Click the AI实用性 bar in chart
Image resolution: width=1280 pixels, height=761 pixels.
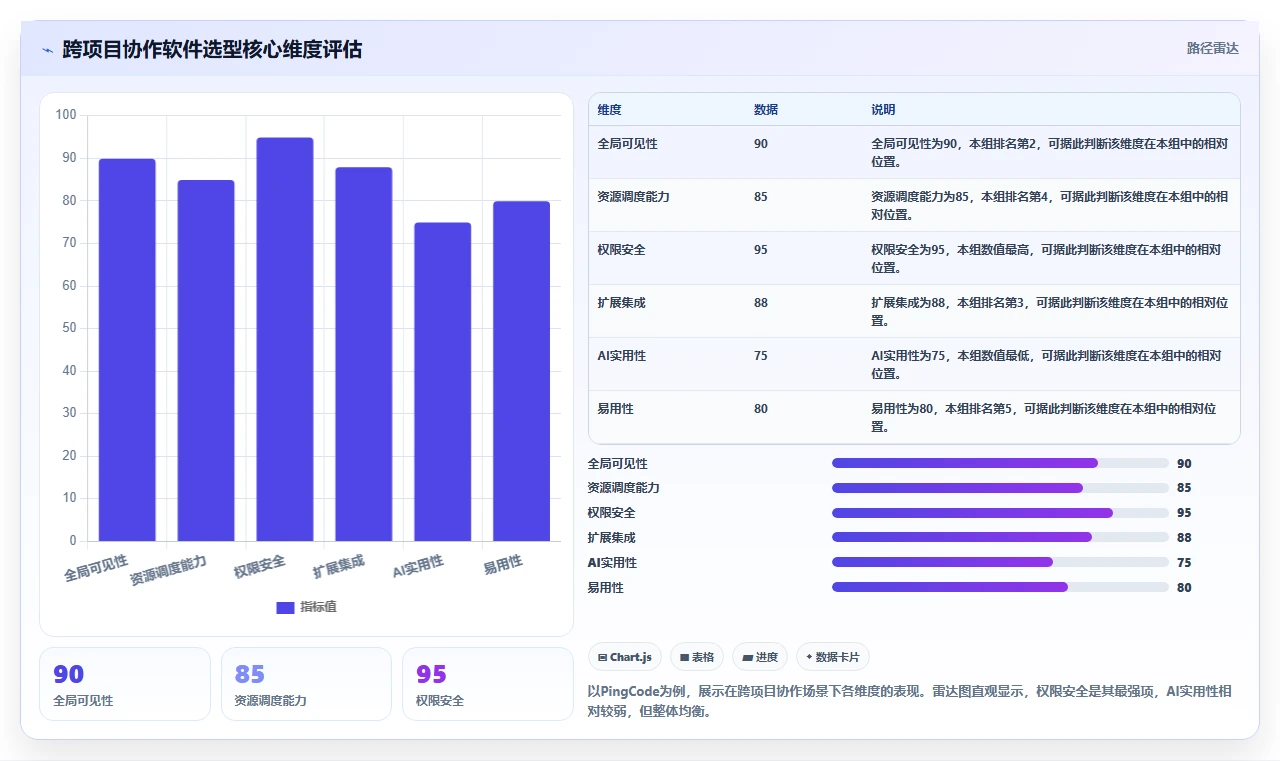click(x=443, y=382)
